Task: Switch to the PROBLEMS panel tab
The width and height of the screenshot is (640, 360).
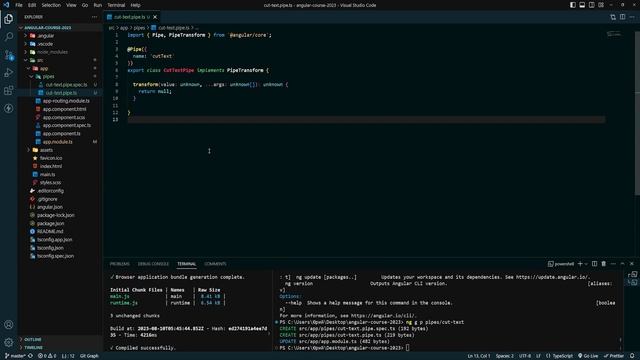Action: point(120,264)
